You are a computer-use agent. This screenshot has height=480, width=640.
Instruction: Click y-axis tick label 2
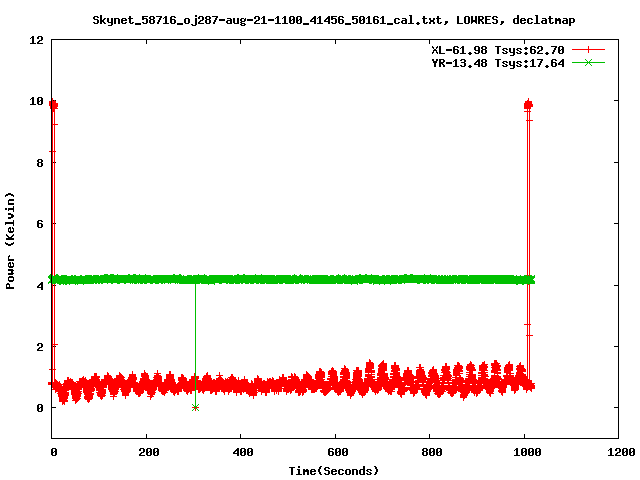point(40,347)
